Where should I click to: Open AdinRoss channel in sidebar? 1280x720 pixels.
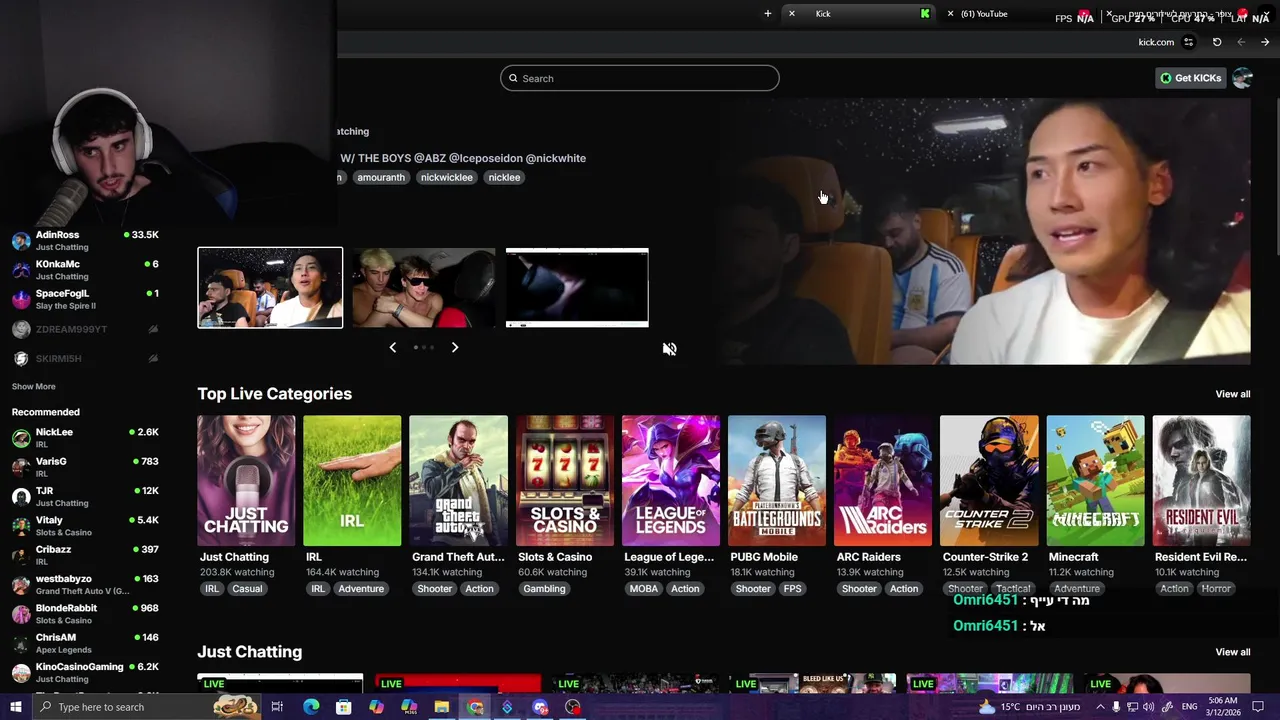85,240
